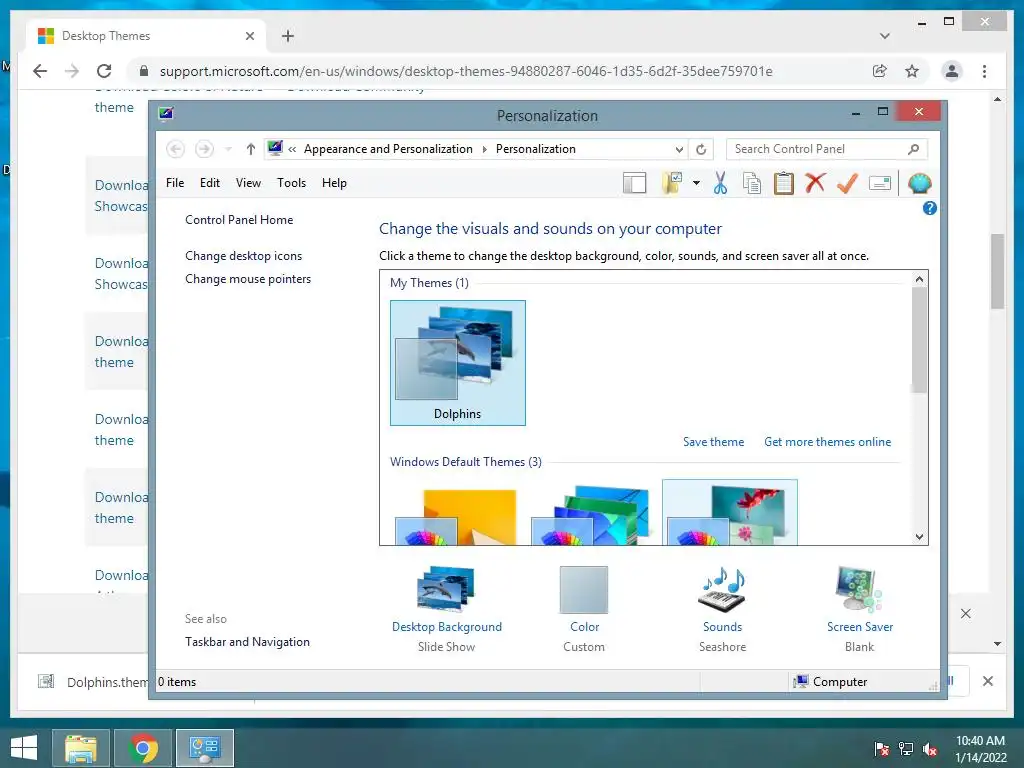Click Change desktop icons link
This screenshot has width=1024, height=768.
[244, 256]
